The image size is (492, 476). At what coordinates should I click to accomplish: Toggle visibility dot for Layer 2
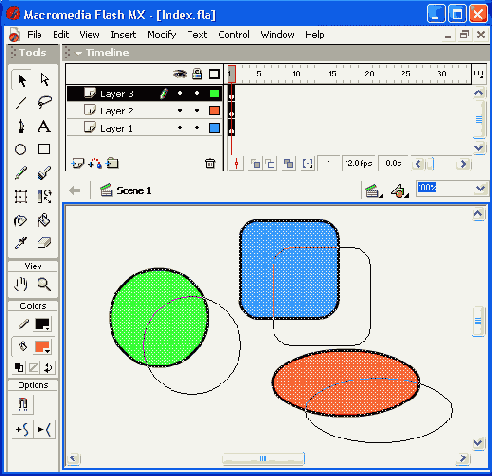pyautogui.click(x=180, y=111)
